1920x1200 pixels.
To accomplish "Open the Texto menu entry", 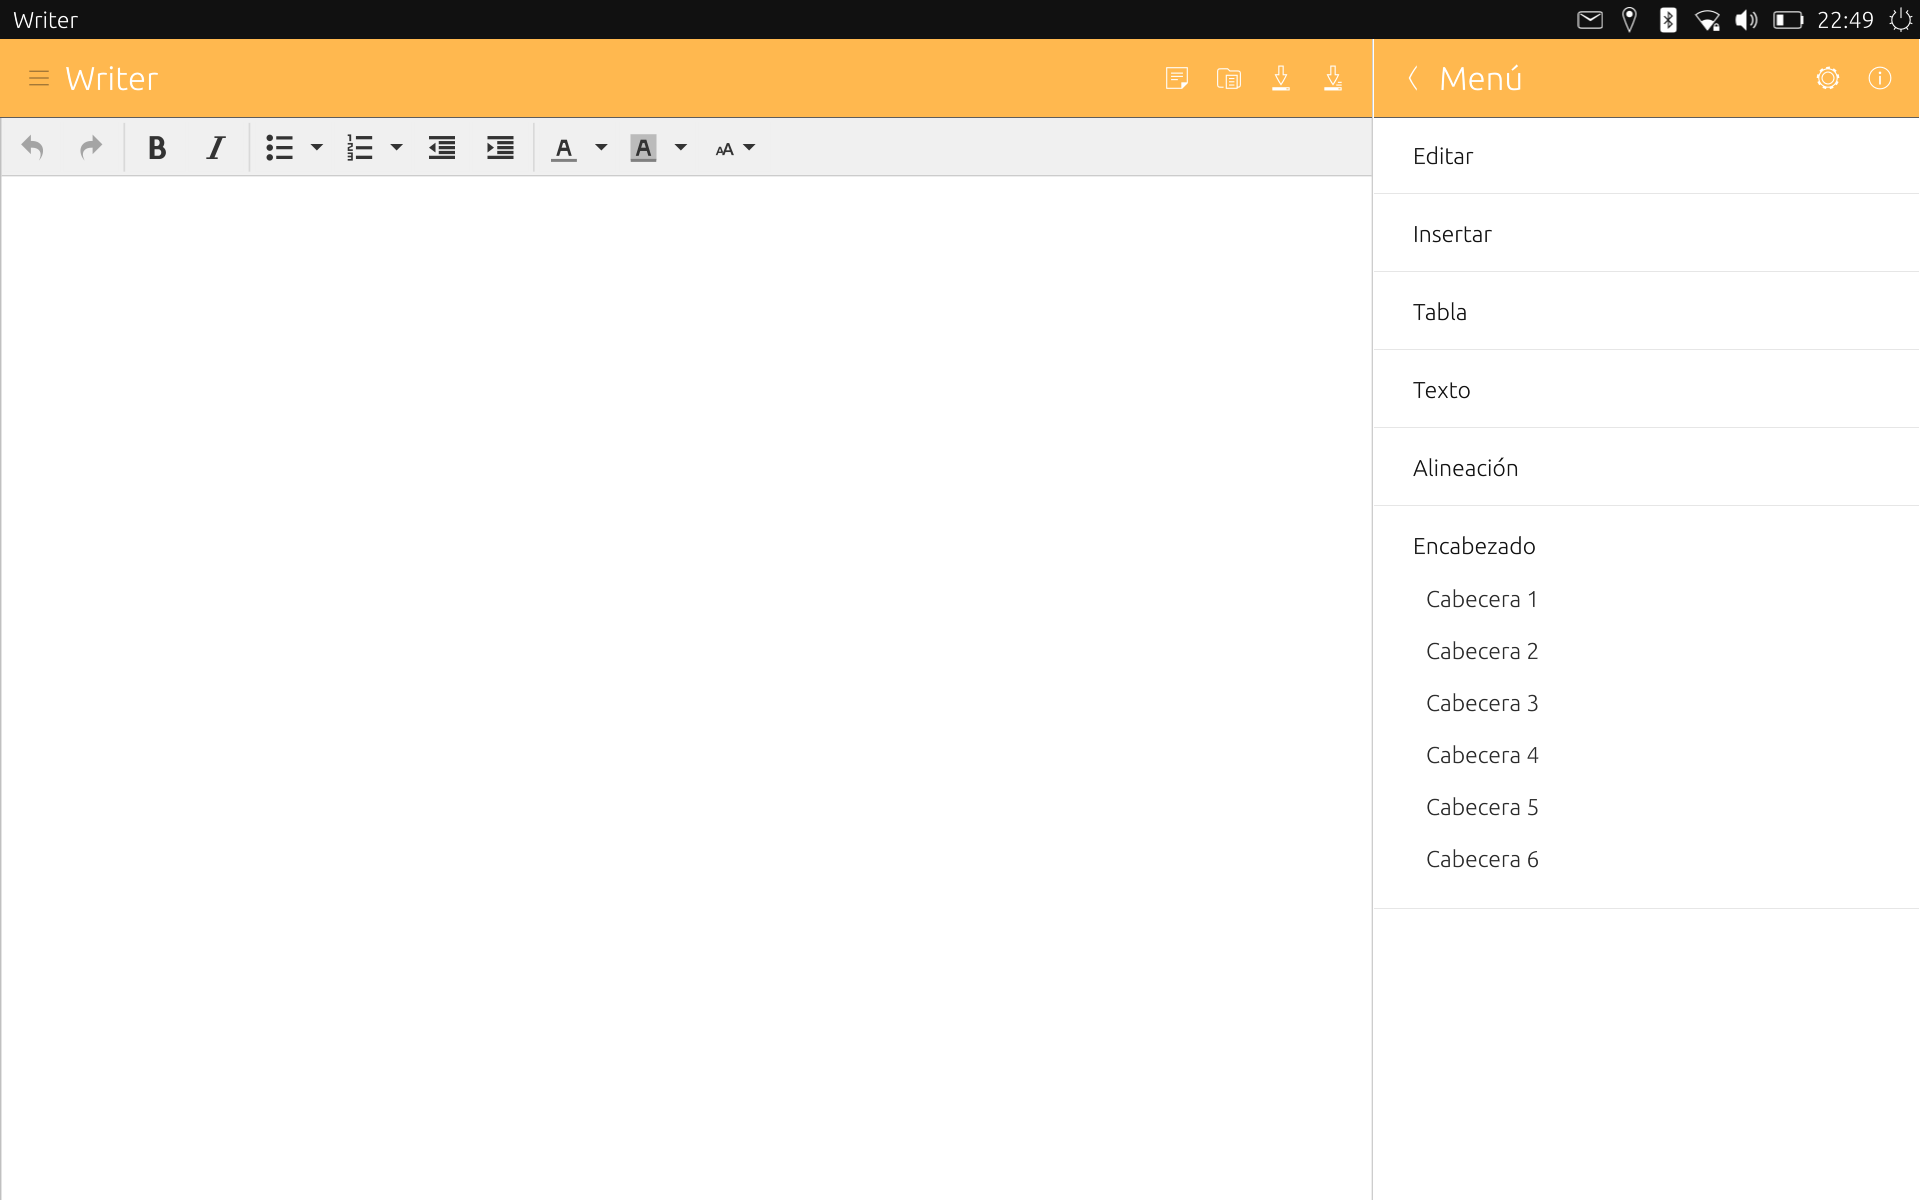I will [x=1646, y=390].
